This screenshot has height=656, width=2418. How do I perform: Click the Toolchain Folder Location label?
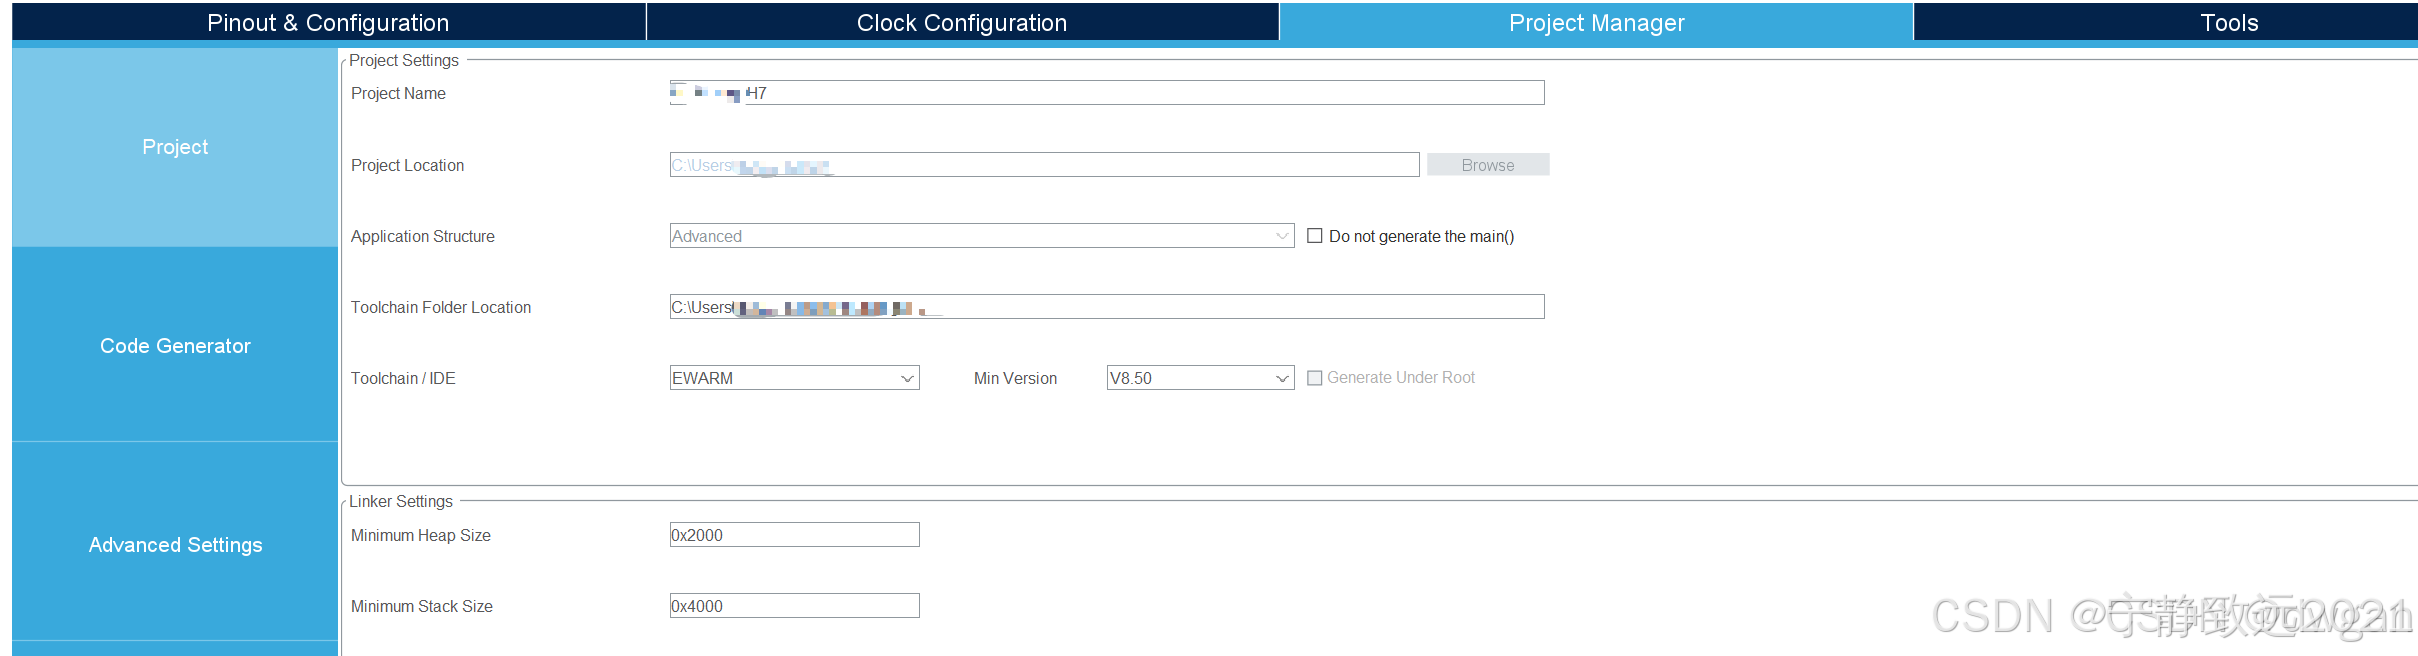point(441,307)
